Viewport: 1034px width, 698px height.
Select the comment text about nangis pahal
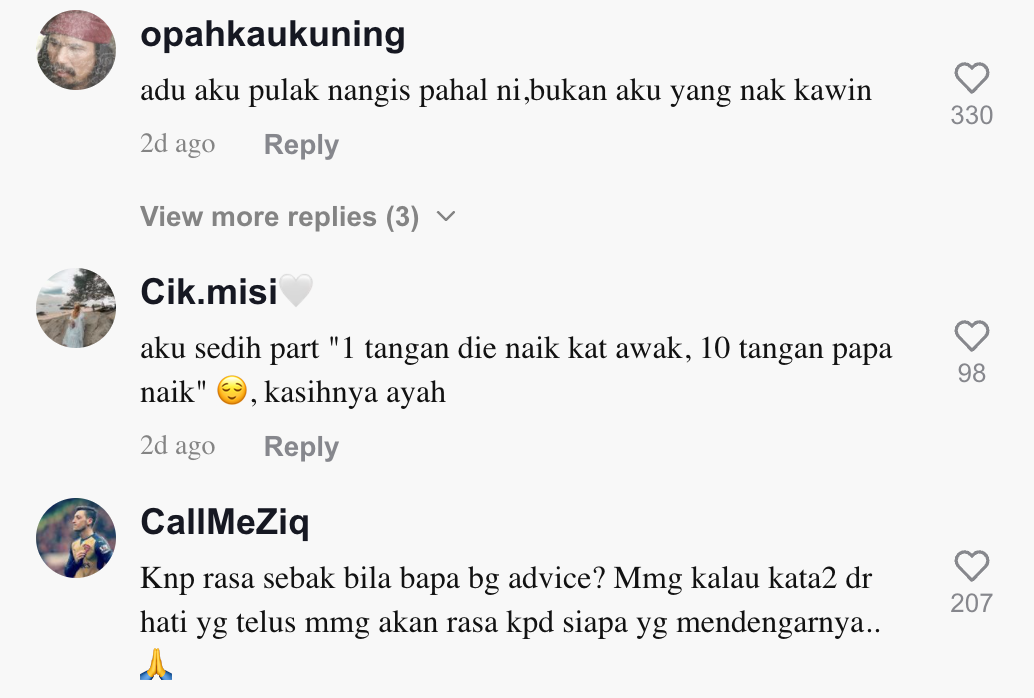(x=506, y=91)
